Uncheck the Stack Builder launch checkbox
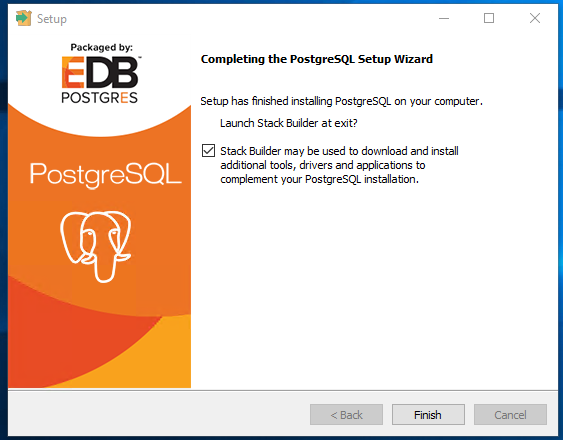The width and height of the screenshot is (563, 440). [x=208, y=150]
